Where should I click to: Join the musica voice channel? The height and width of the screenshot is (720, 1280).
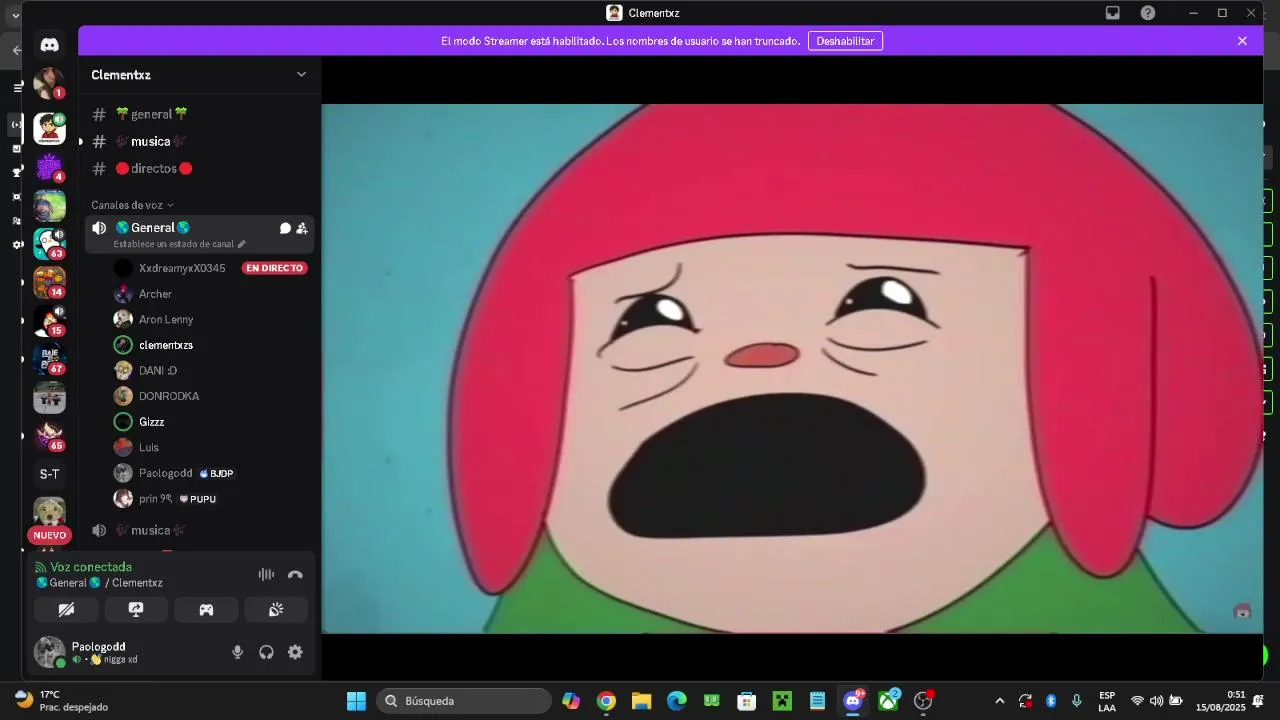click(200, 530)
